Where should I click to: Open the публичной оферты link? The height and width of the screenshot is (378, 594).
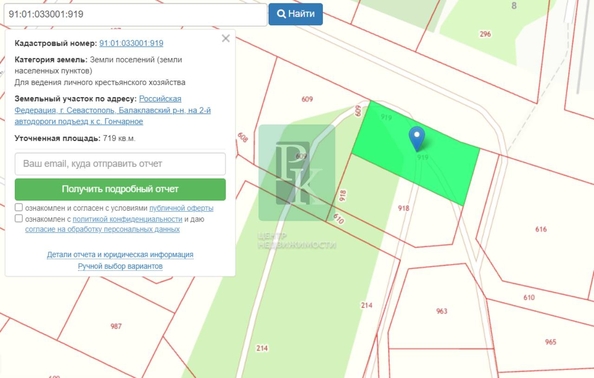click(181, 208)
